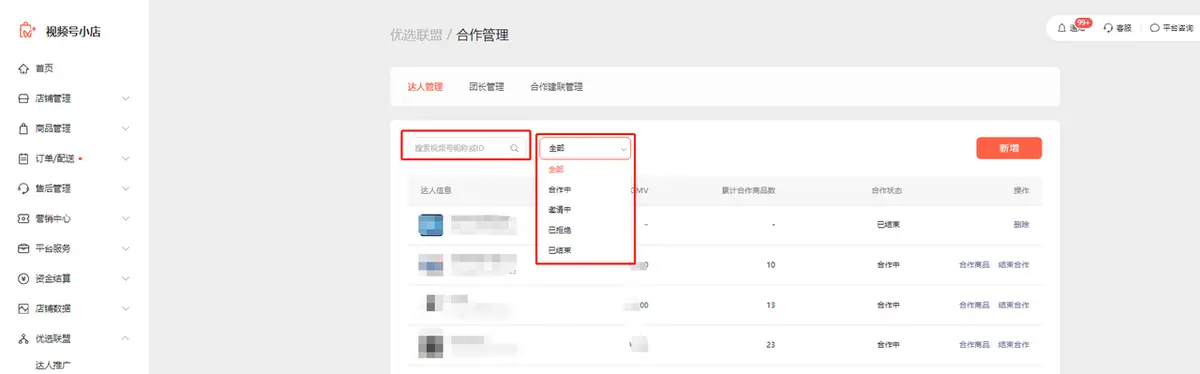
Task: Click 结束合作 in the row with 13 products
Action: click(x=1014, y=304)
